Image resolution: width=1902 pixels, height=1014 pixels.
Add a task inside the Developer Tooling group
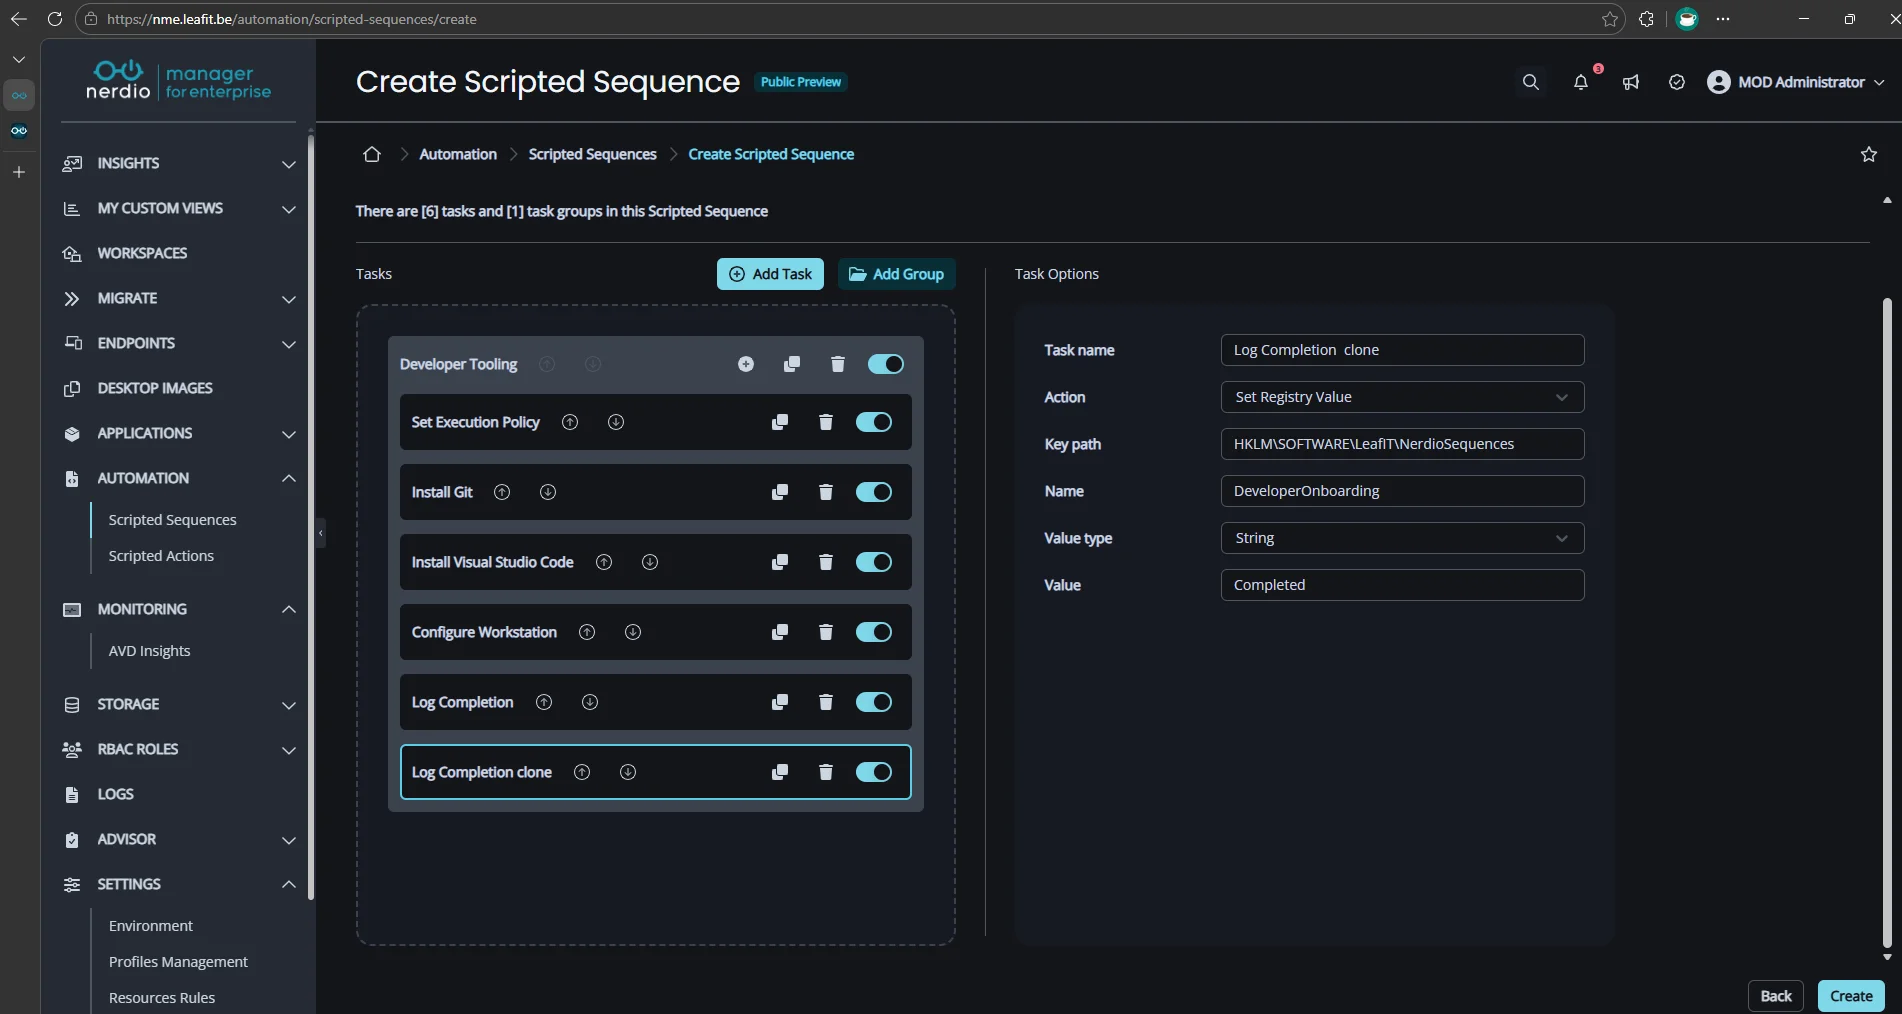745,364
